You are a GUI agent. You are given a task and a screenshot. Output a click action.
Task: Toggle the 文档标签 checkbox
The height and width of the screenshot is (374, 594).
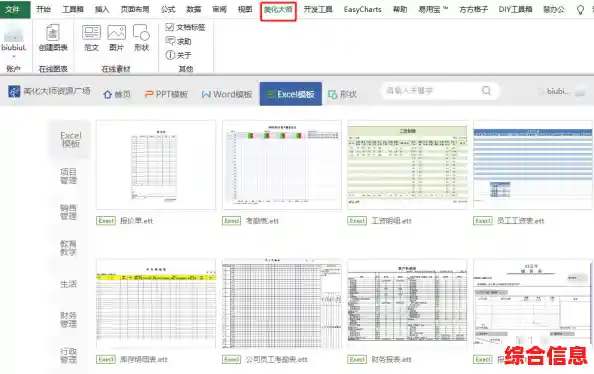pyautogui.click(x=170, y=27)
